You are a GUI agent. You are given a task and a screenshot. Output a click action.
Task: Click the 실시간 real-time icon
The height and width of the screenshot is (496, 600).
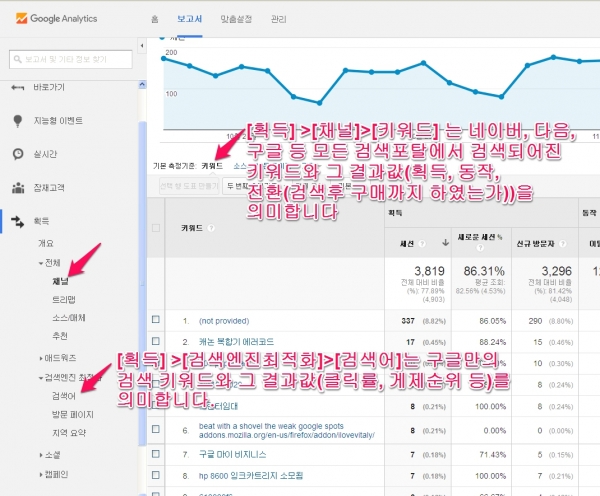pyautogui.click(x=17, y=154)
